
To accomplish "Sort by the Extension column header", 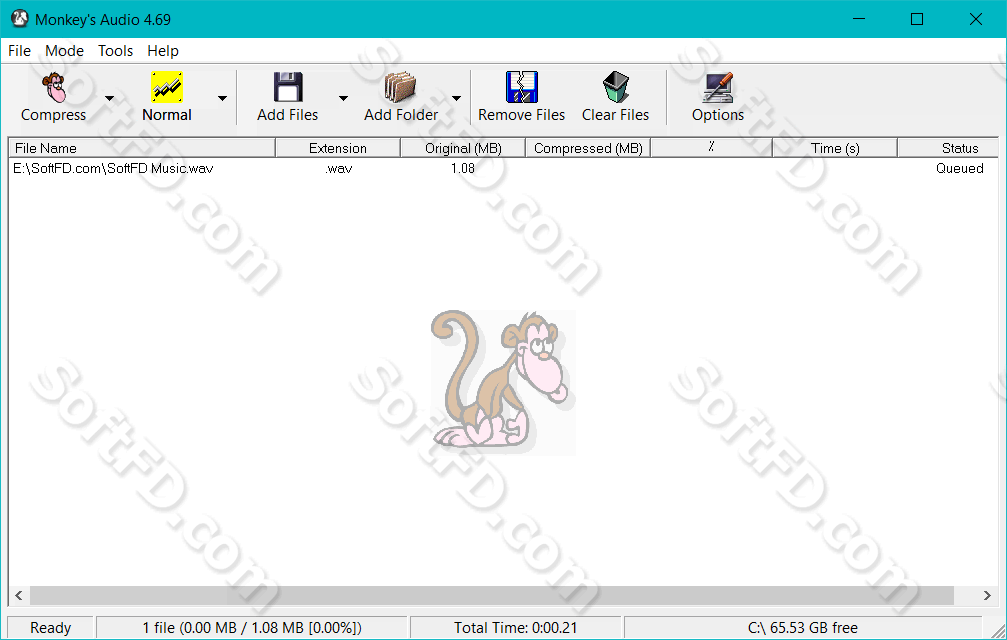I will [338, 148].
